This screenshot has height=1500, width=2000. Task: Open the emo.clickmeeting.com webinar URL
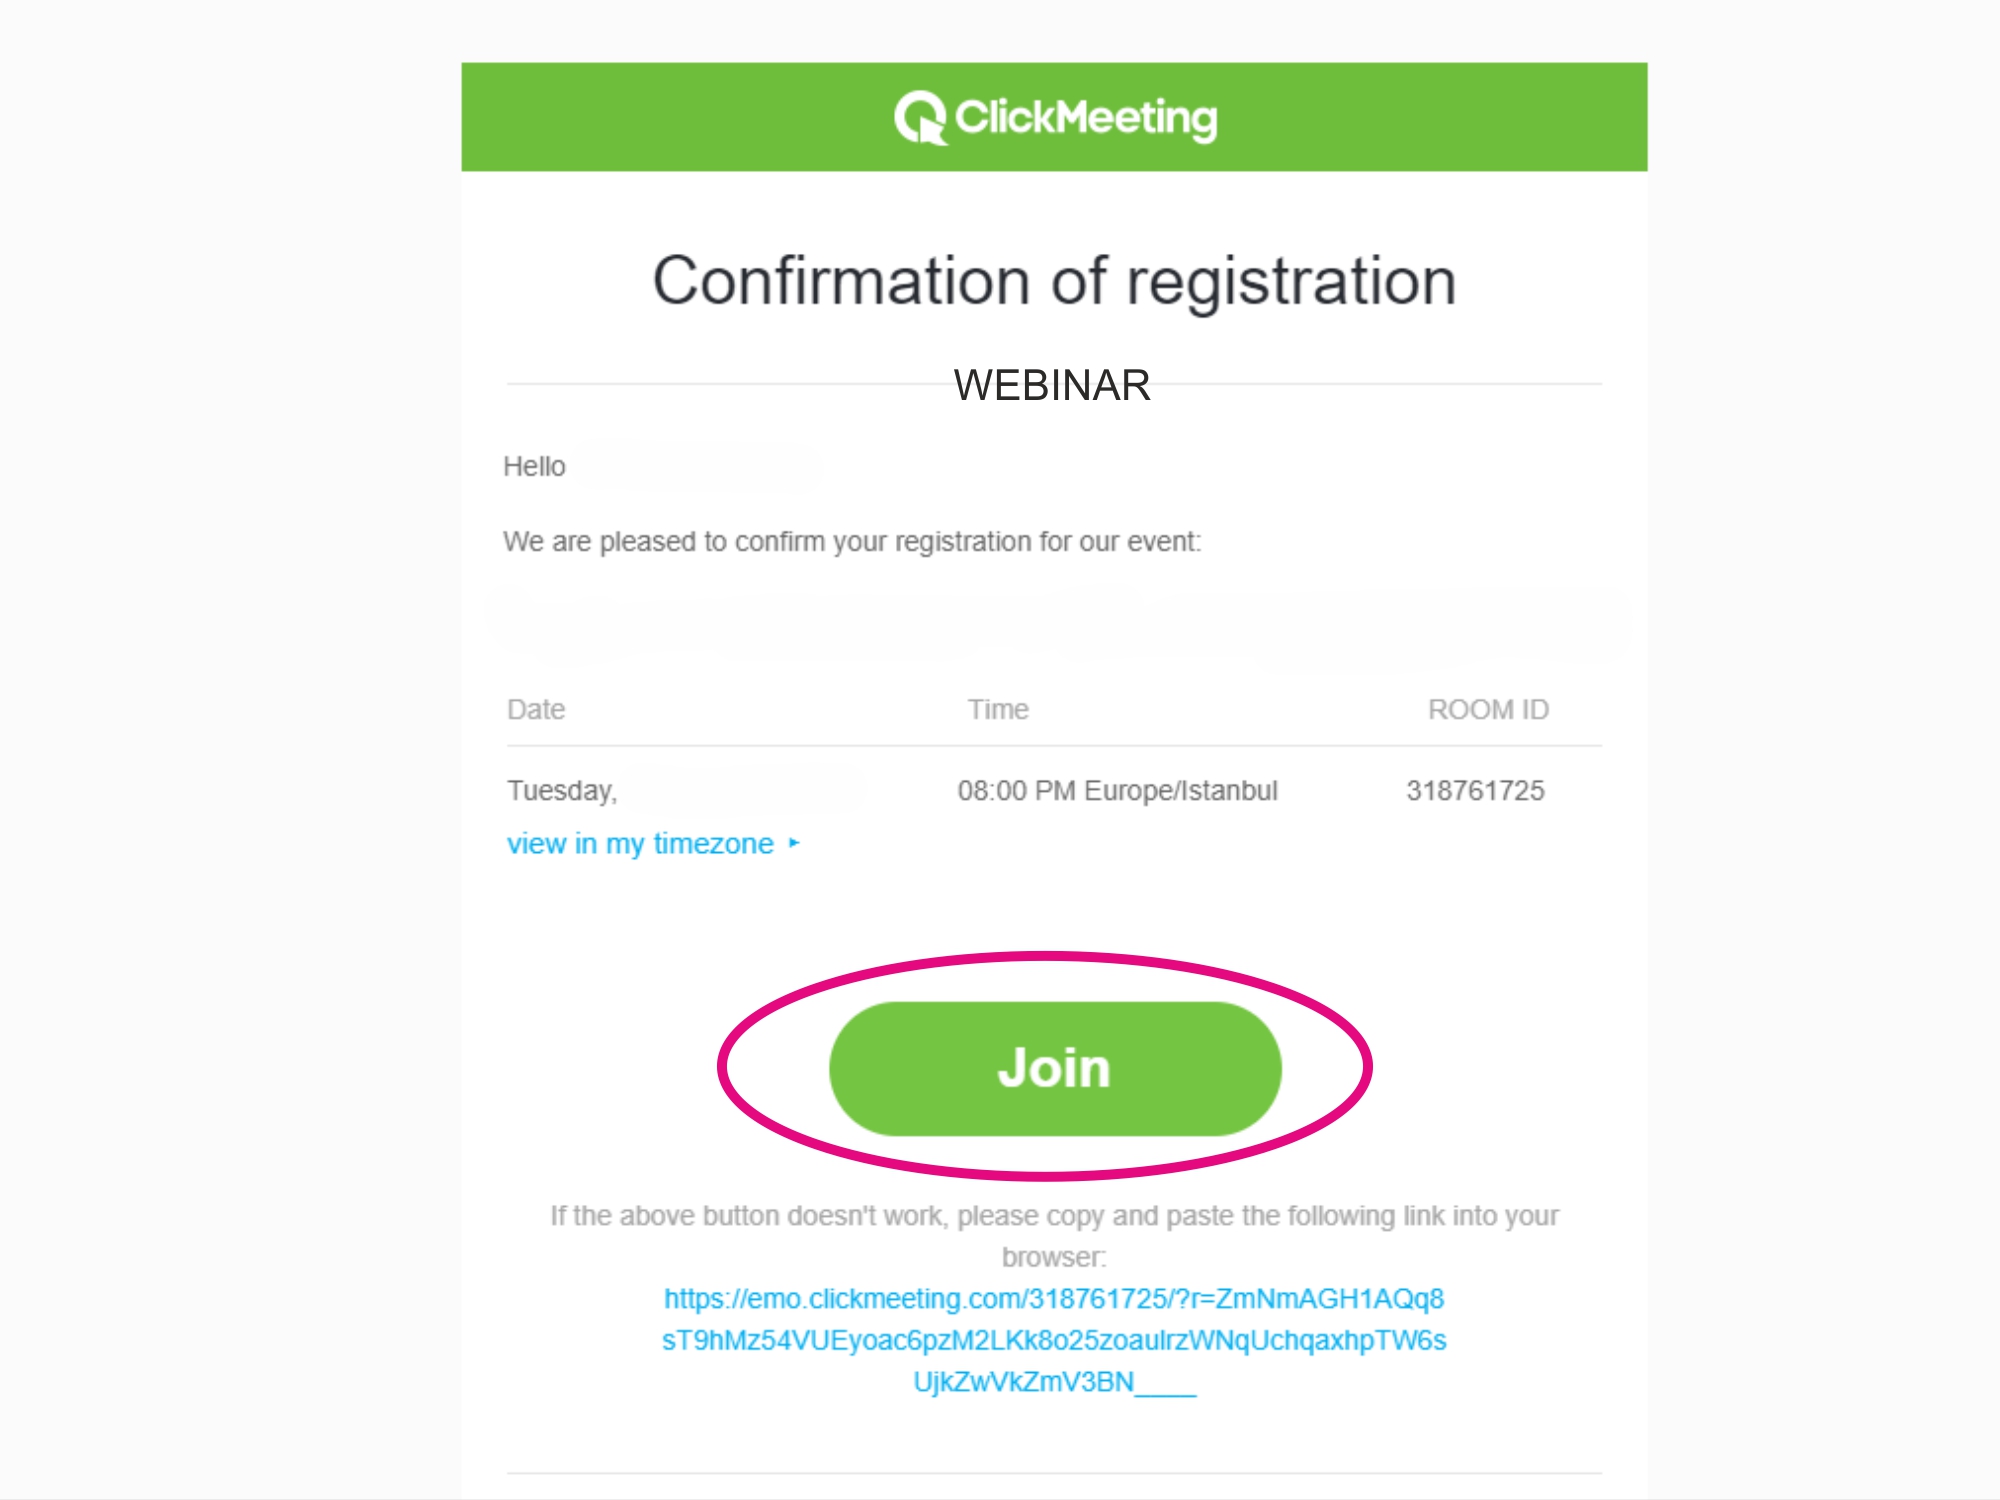pyautogui.click(x=1054, y=1340)
